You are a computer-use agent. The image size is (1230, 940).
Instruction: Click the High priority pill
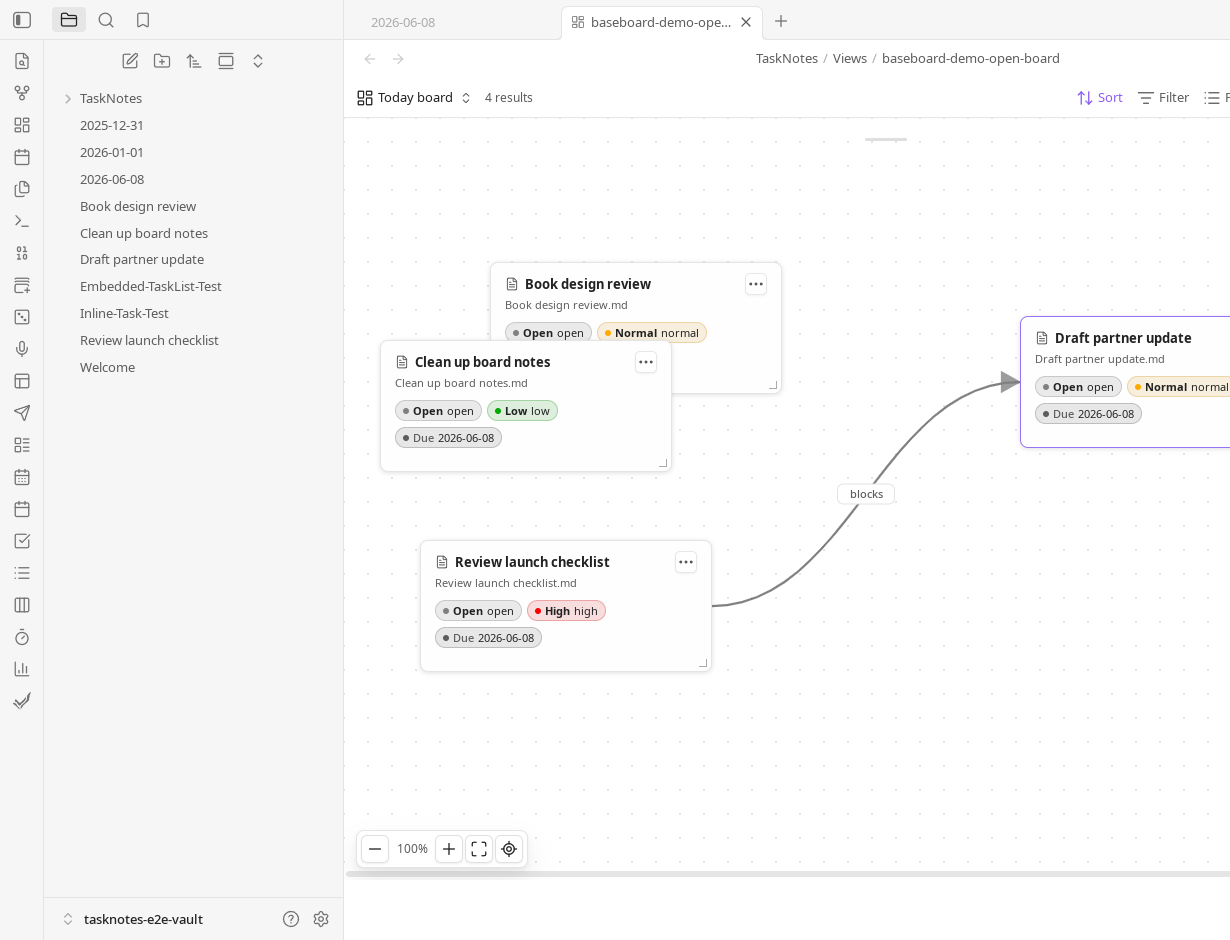click(566, 611)
